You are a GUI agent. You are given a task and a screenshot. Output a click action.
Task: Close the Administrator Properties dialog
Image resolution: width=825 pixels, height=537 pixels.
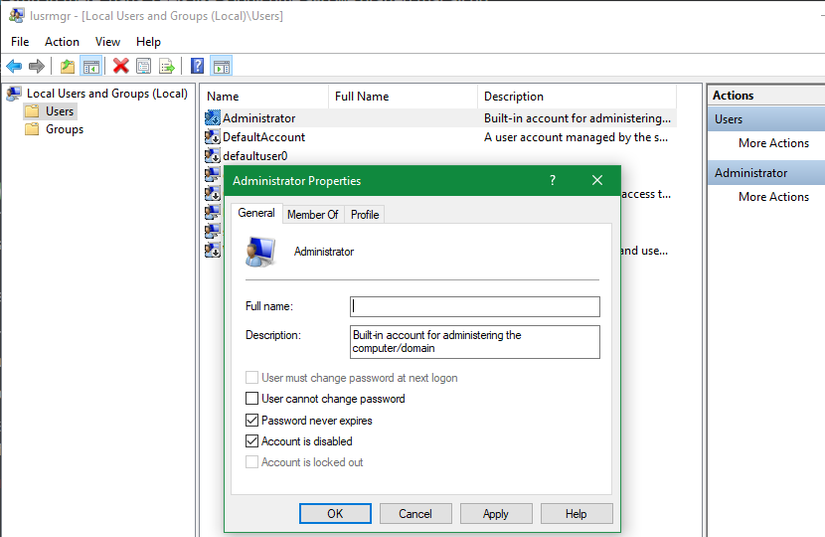point(597,180)
